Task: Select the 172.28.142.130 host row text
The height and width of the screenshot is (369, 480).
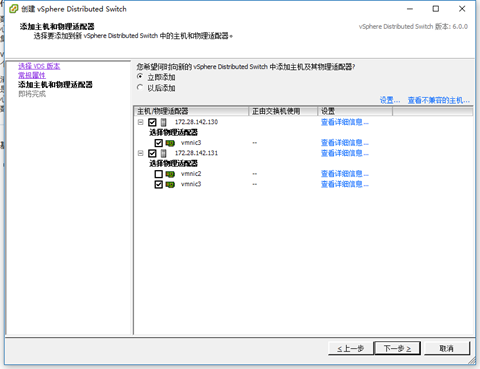Action: (x=196, y=122)
